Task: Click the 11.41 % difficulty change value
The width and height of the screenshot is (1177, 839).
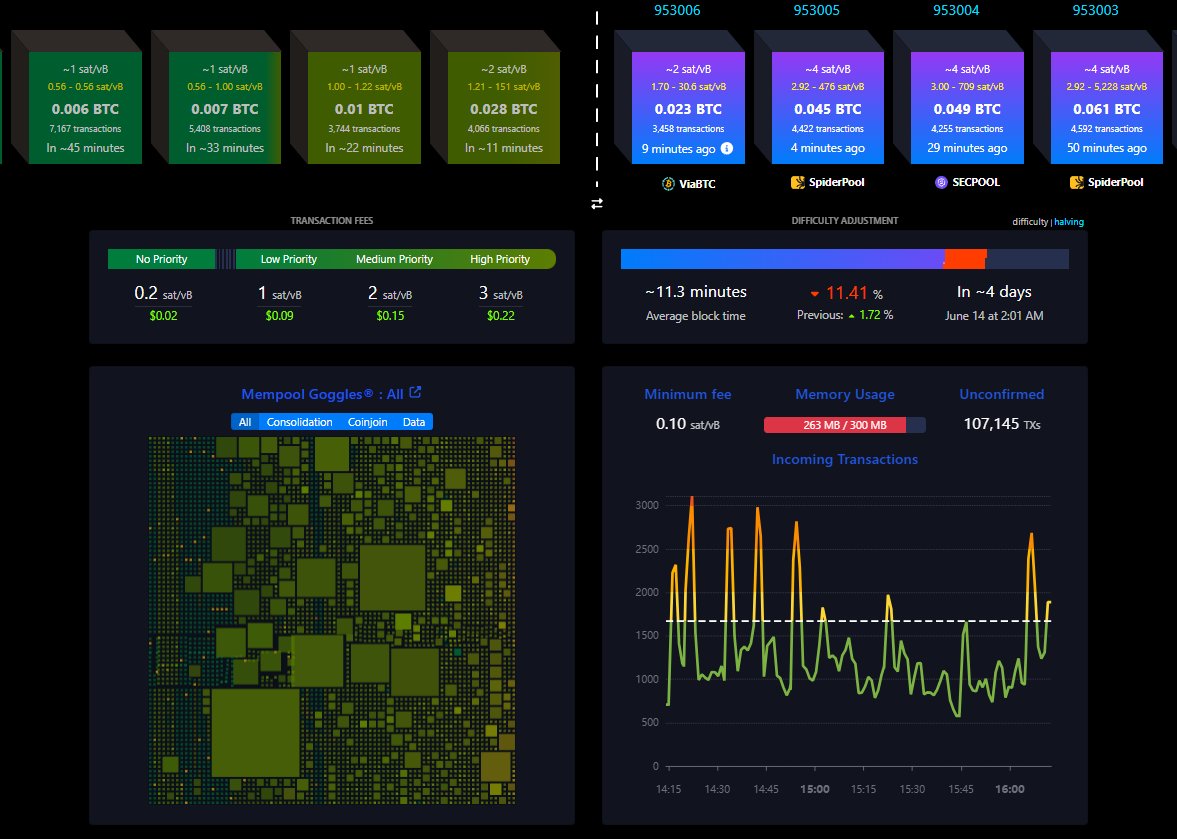Action: (x=847, y=293)
